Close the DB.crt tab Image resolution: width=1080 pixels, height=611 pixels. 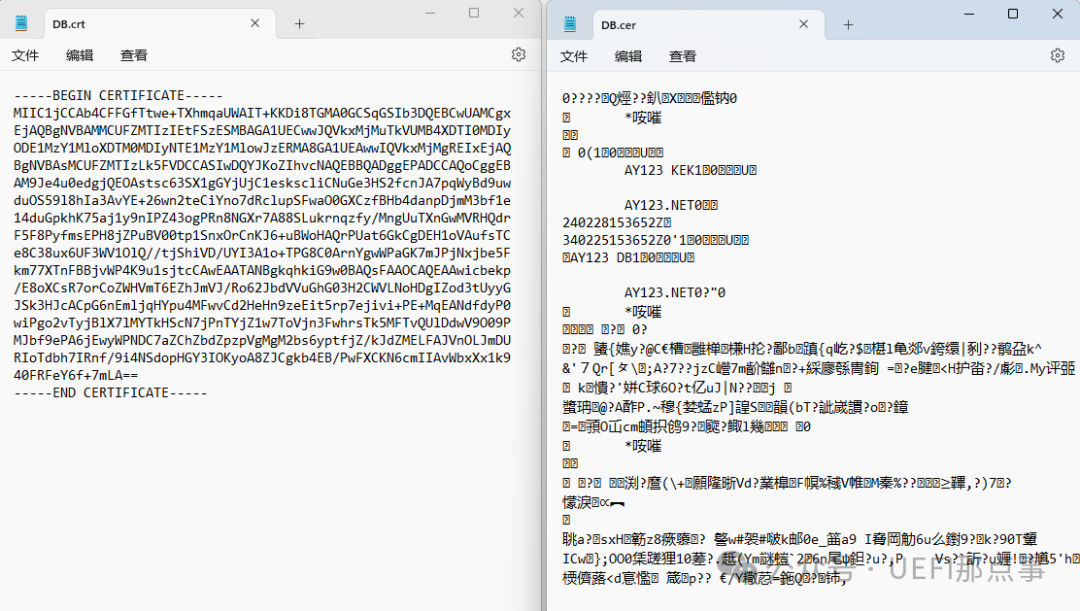255,23
